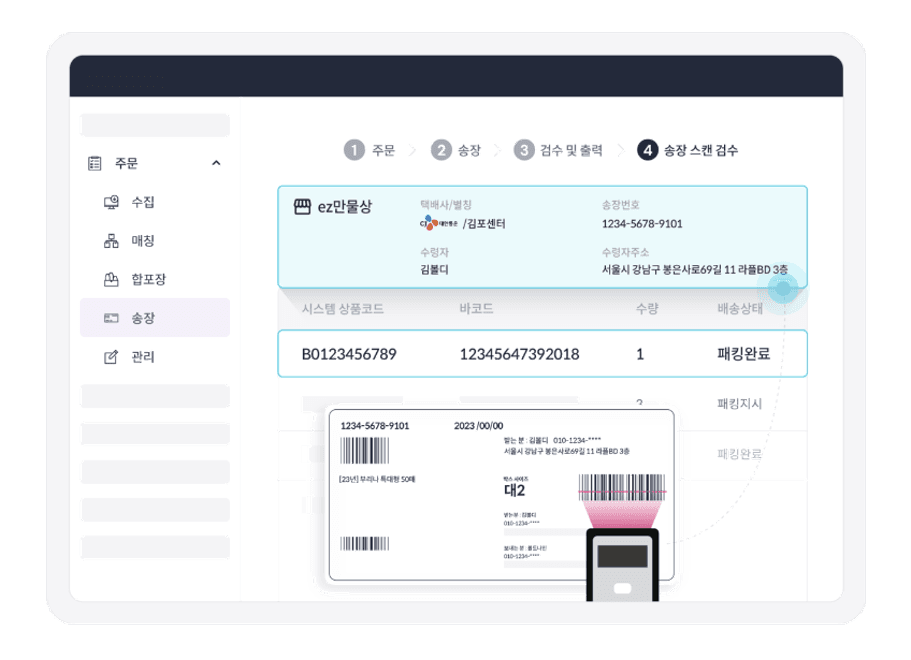Click the 합포장 package icon

click(x=111, y=279)
